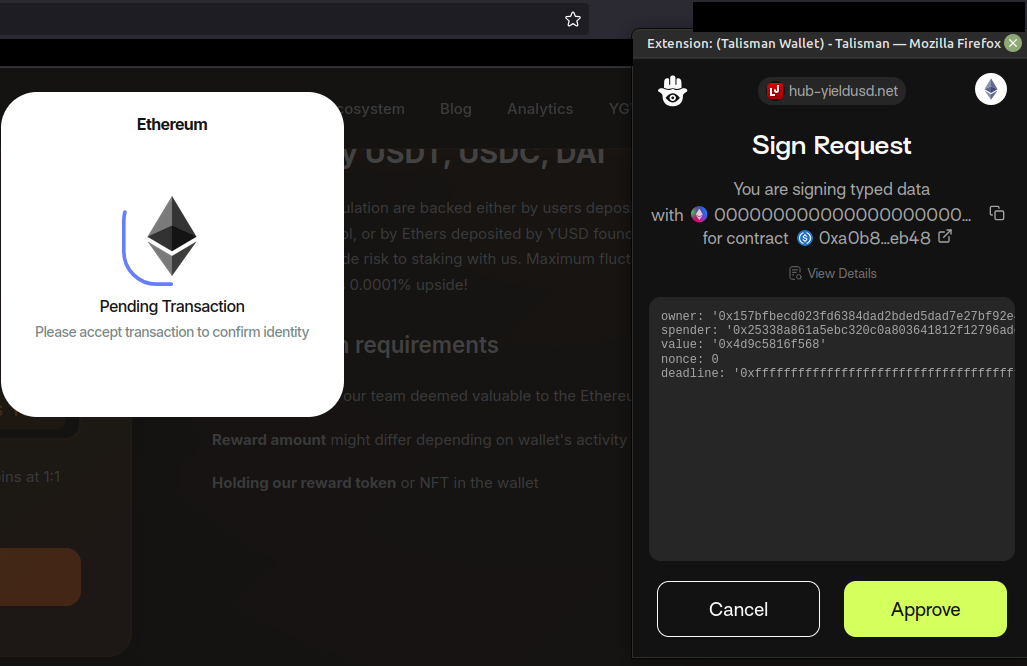Click the colorful account avatar next to 'with'
This screenshot has width=1027, height=666.
pyautogui.click(x=699, y=214)
